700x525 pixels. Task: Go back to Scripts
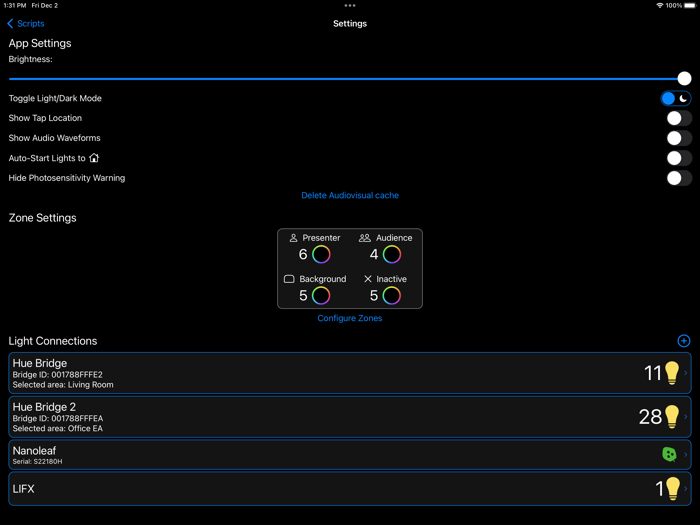[26, 24]
